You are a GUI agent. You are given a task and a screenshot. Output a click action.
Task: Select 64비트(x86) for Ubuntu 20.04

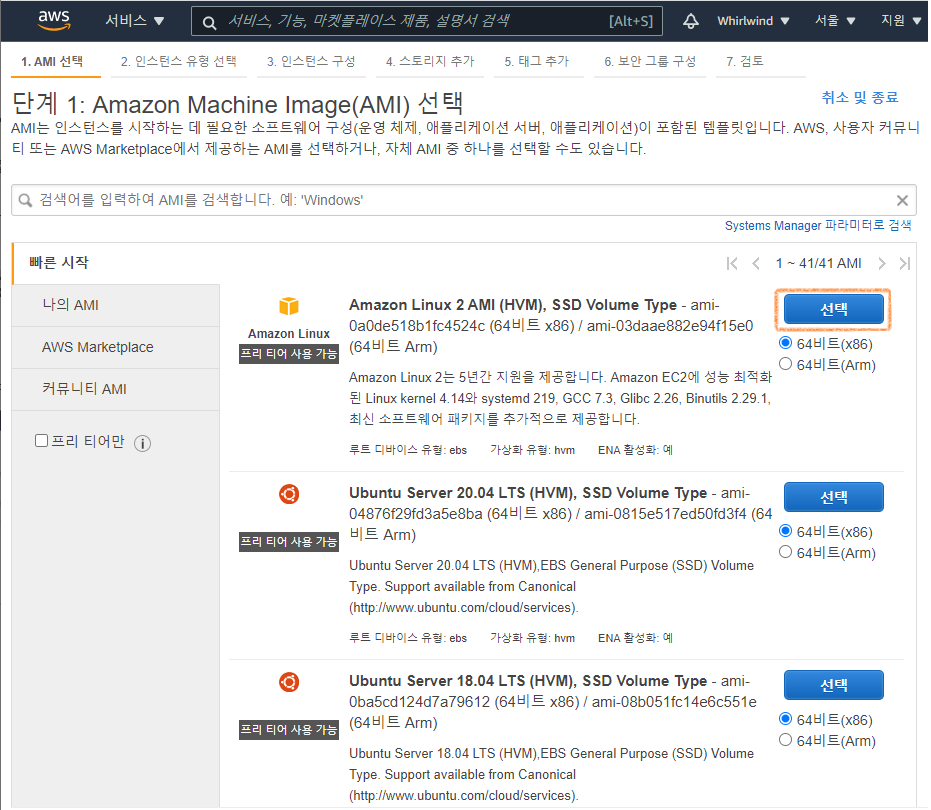[786, 530]
